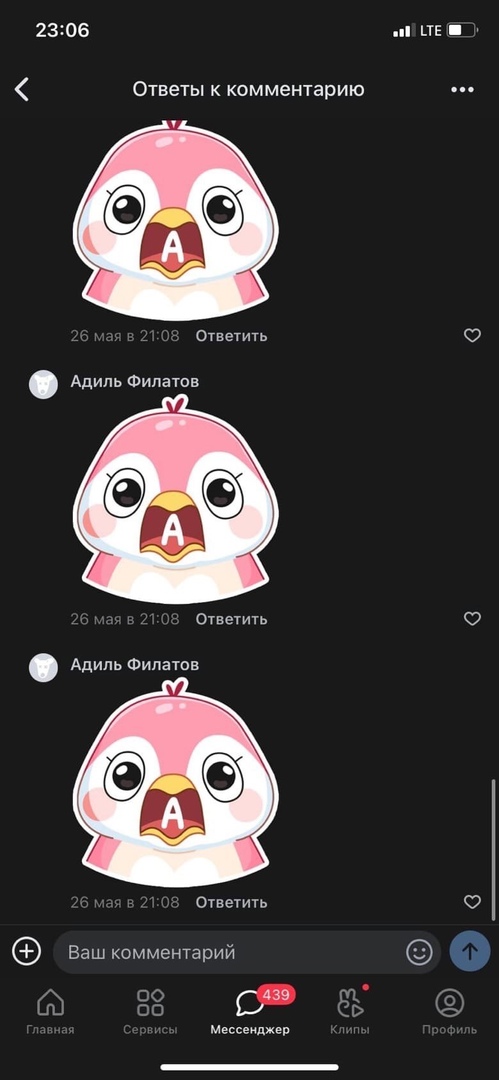Open the emoji smiley picker

point(419,952)
